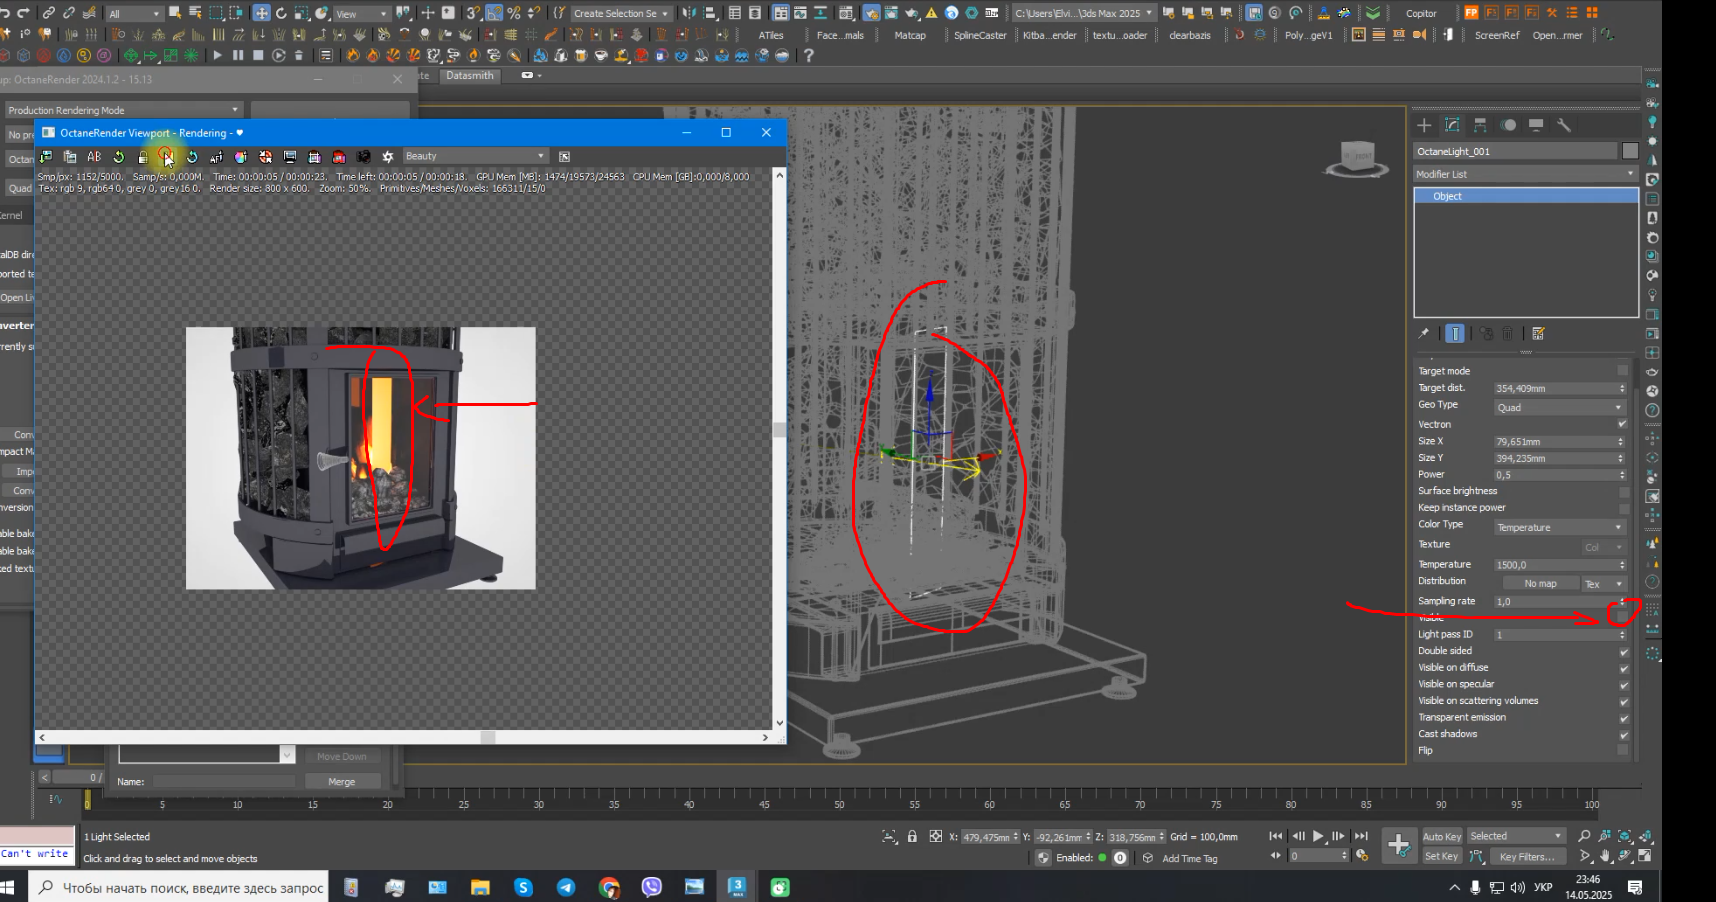
Task: Select the Datasmith ribbon tab
Action: coord(470,76)
